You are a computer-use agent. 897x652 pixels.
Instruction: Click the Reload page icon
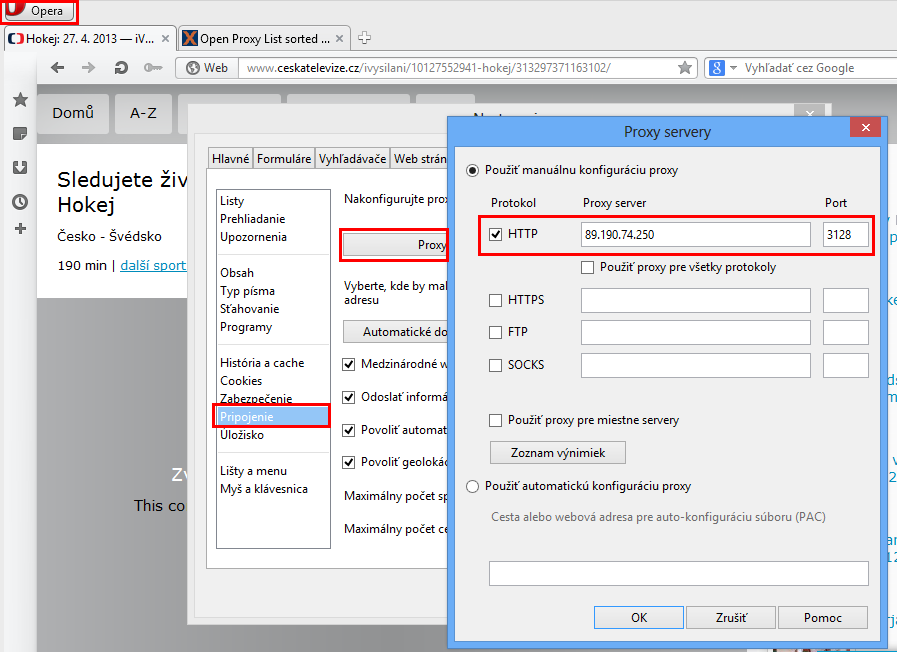121,68
